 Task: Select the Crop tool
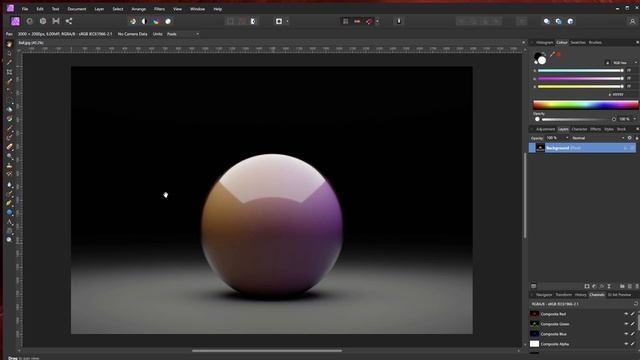(x=9, y=72)
